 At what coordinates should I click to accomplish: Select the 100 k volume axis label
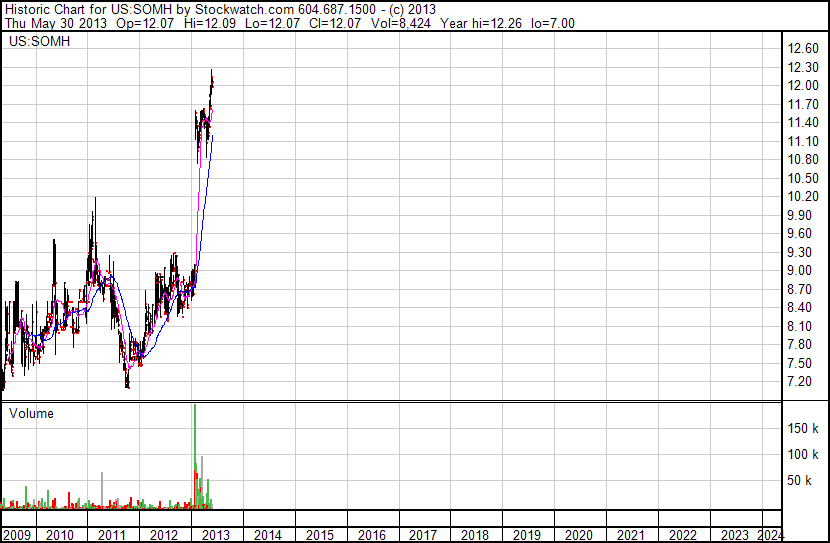804,455
